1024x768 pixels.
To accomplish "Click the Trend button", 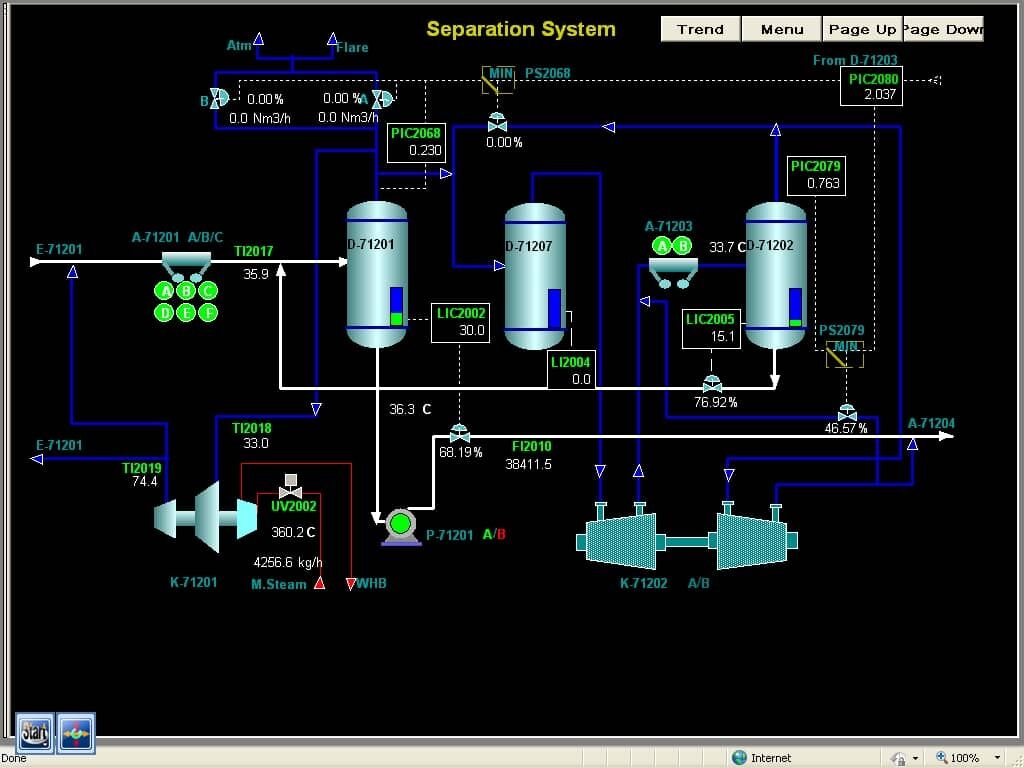I will 700,29.
